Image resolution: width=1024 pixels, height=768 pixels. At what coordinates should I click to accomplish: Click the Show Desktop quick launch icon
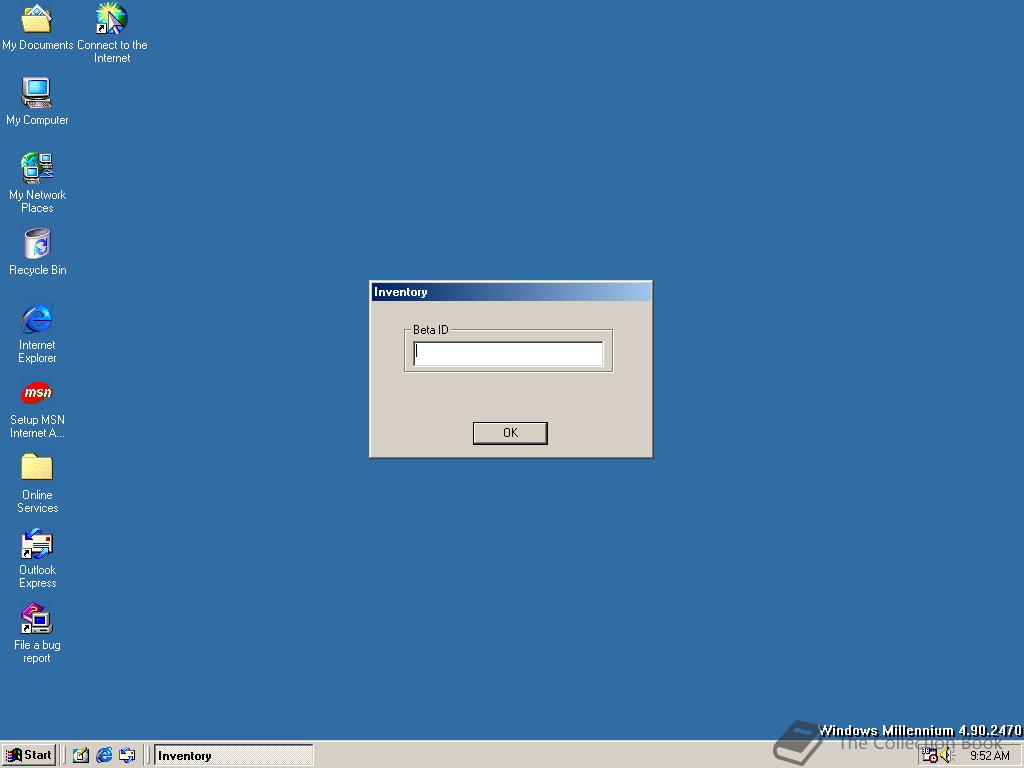[x=80, y=756]
